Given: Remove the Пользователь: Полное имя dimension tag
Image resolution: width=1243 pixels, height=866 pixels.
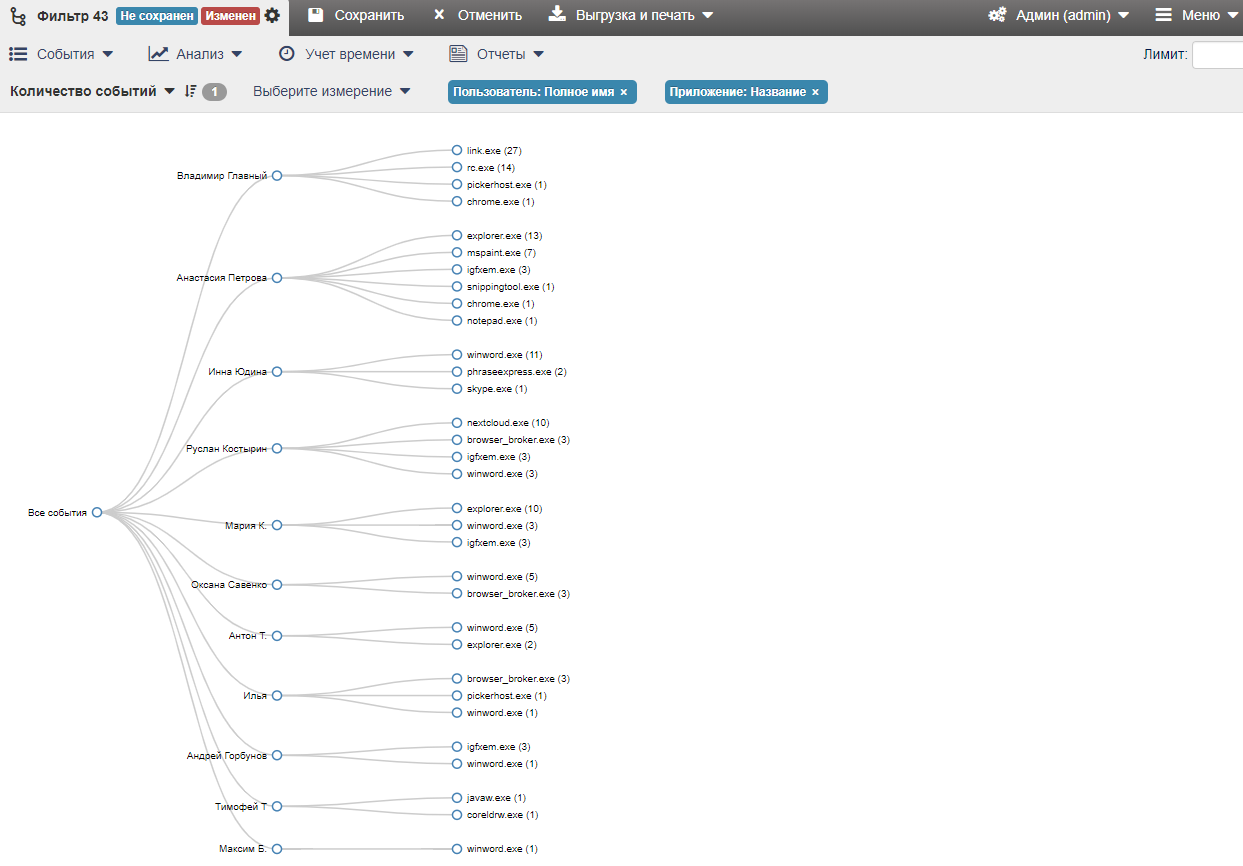Looking at the screenshot, I should tap(624, 92).
